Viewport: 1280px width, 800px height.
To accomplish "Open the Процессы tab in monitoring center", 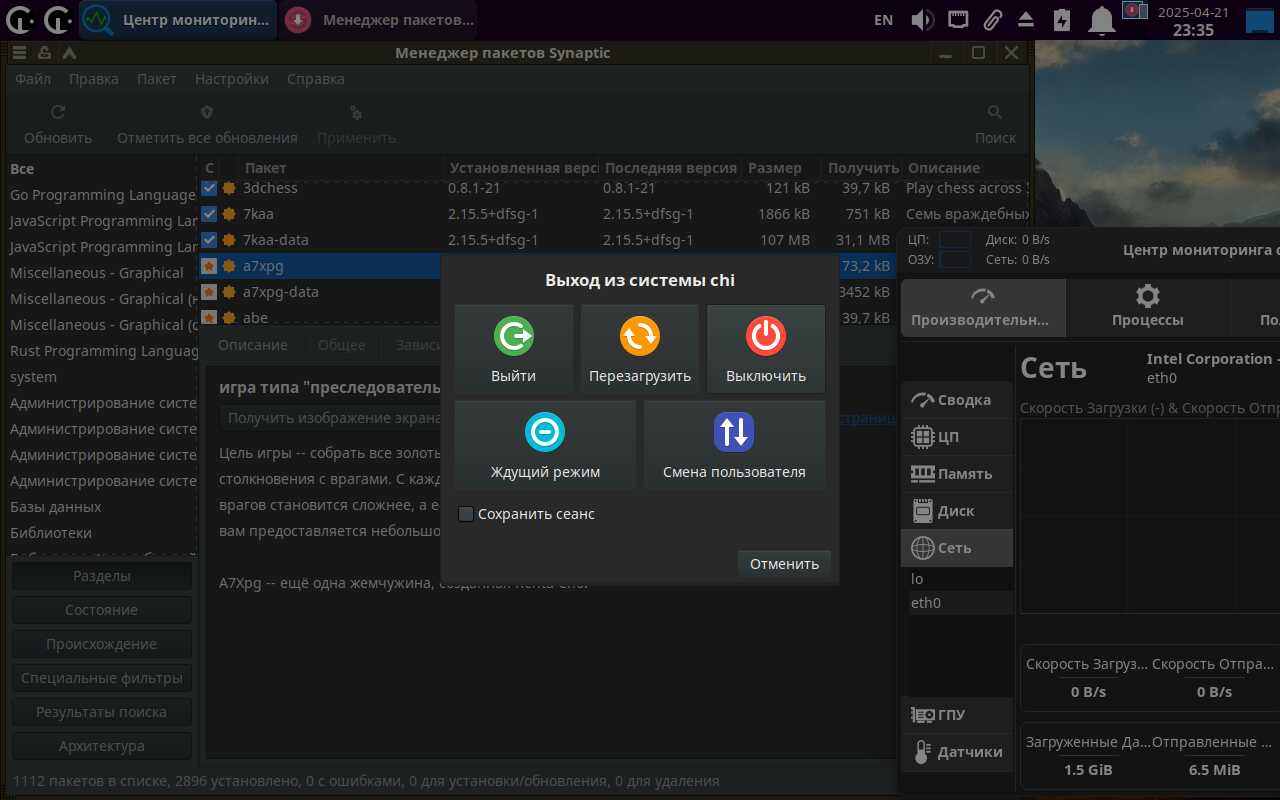I will click(x=1148, y=308).
